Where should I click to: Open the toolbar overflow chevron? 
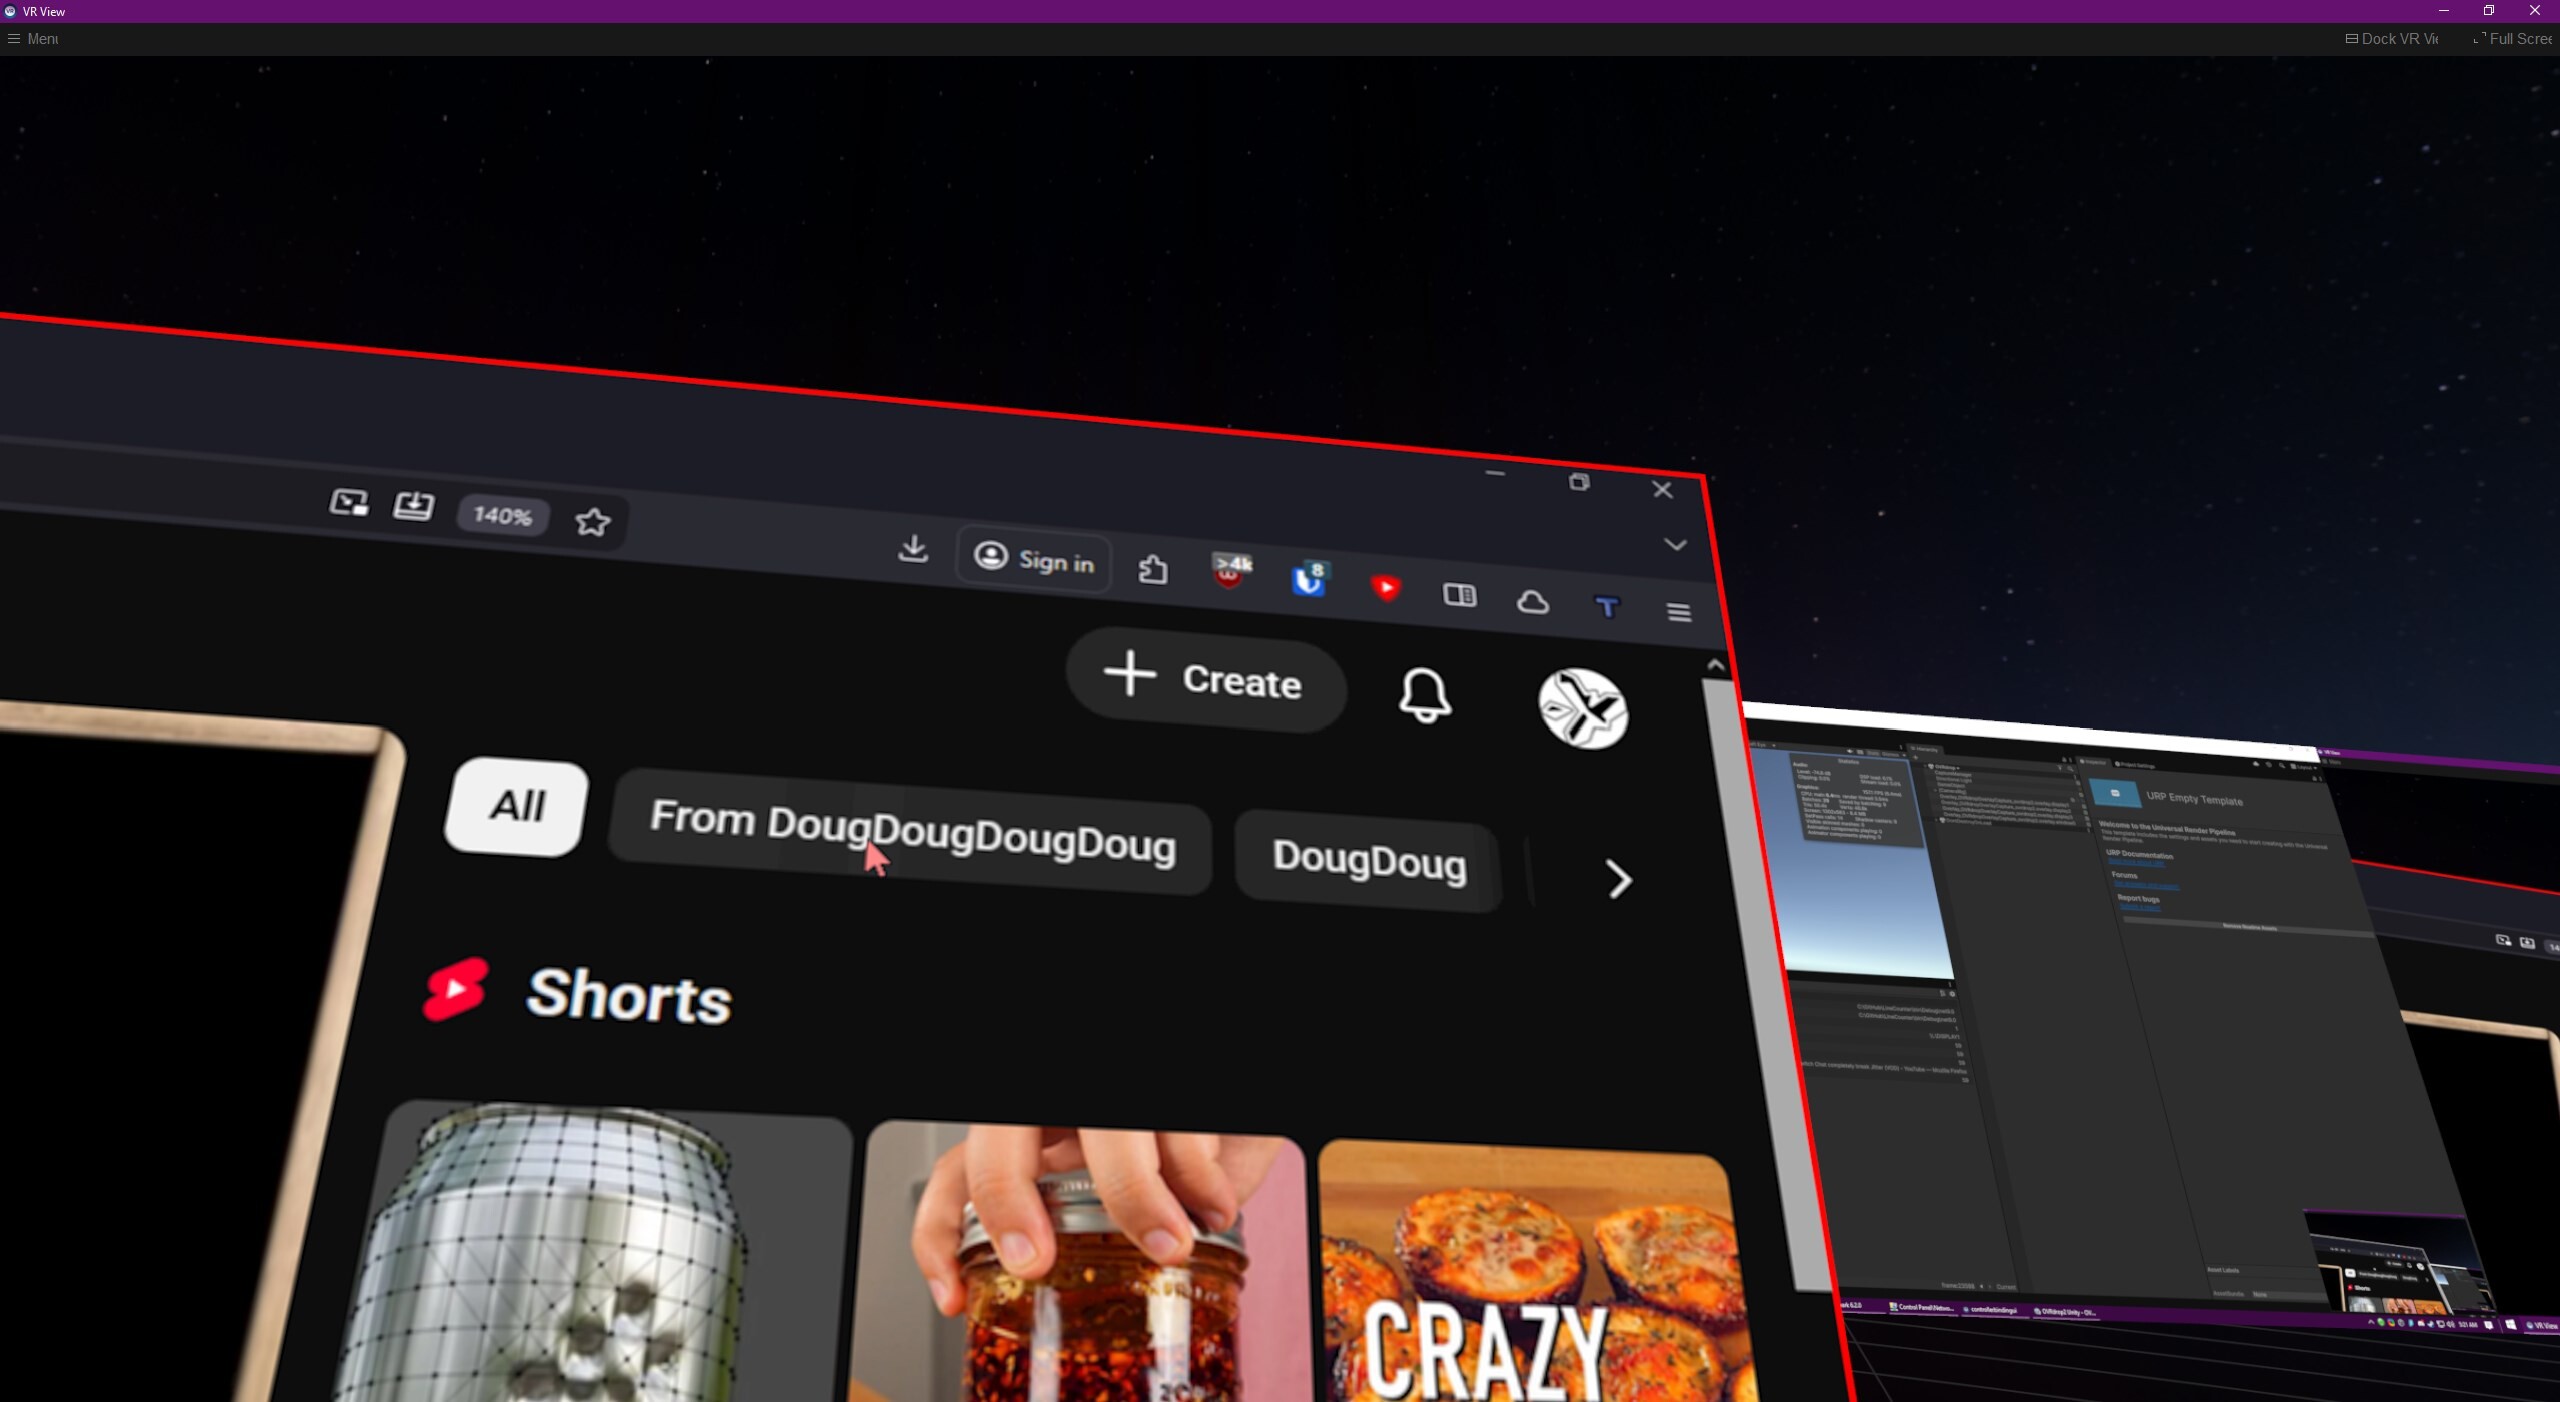click(x=1674, y=544)
